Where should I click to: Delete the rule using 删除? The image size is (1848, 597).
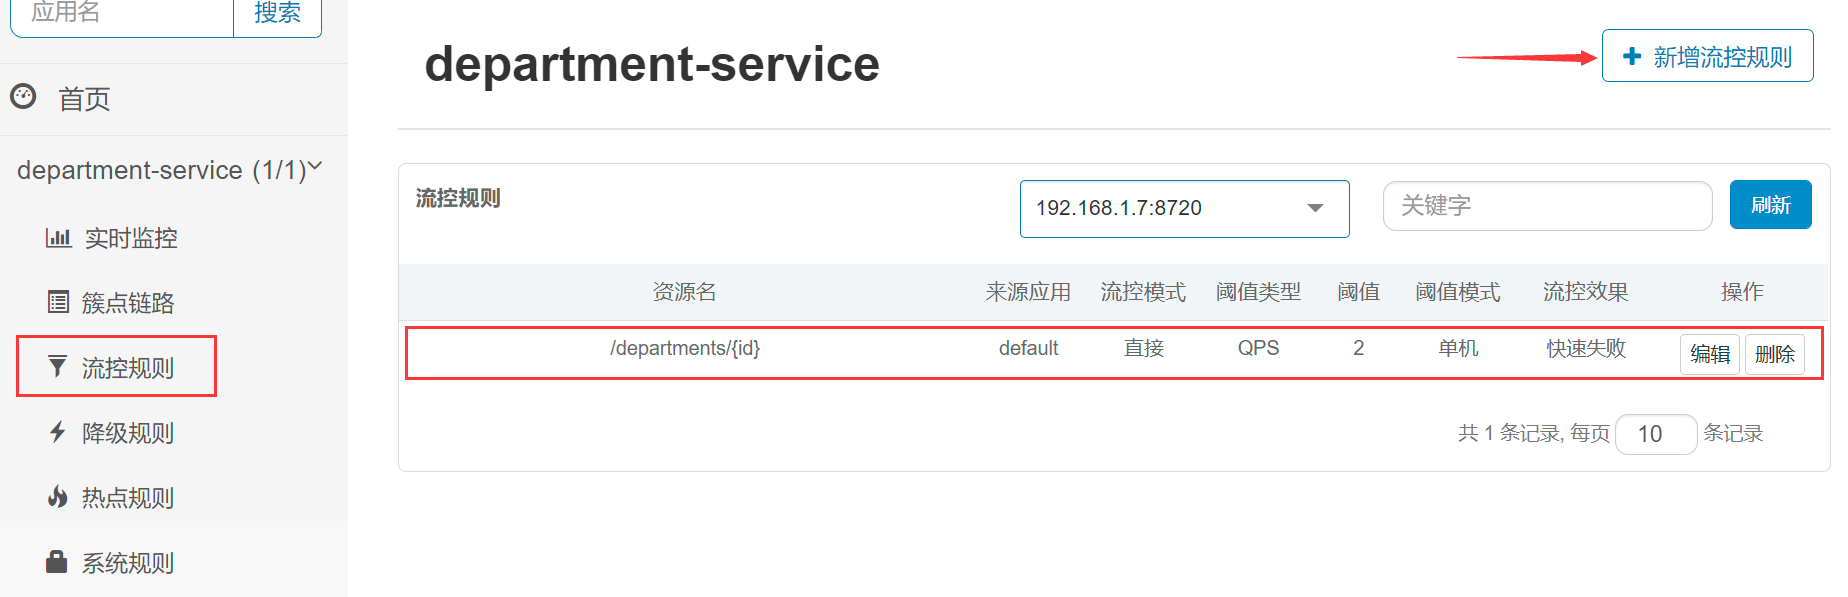(x=1774, y=354)
